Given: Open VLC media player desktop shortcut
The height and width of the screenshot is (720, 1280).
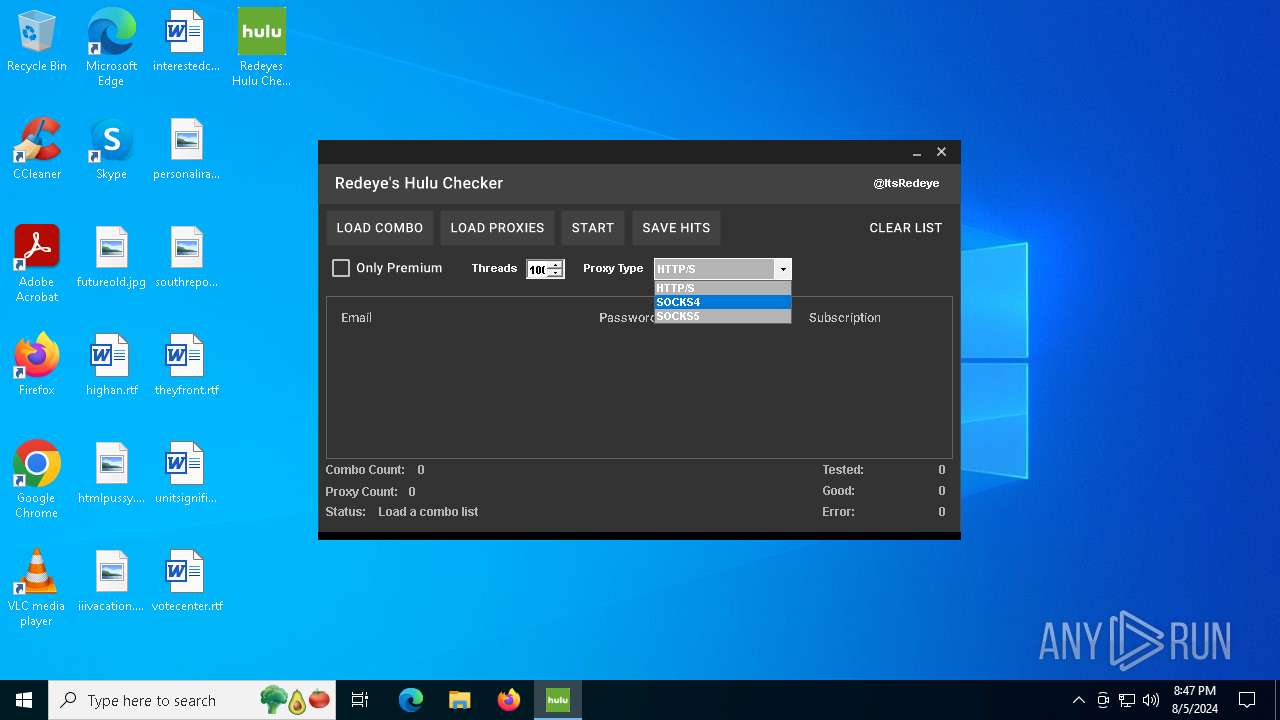Looking at the screenshot, I should 37,588.
